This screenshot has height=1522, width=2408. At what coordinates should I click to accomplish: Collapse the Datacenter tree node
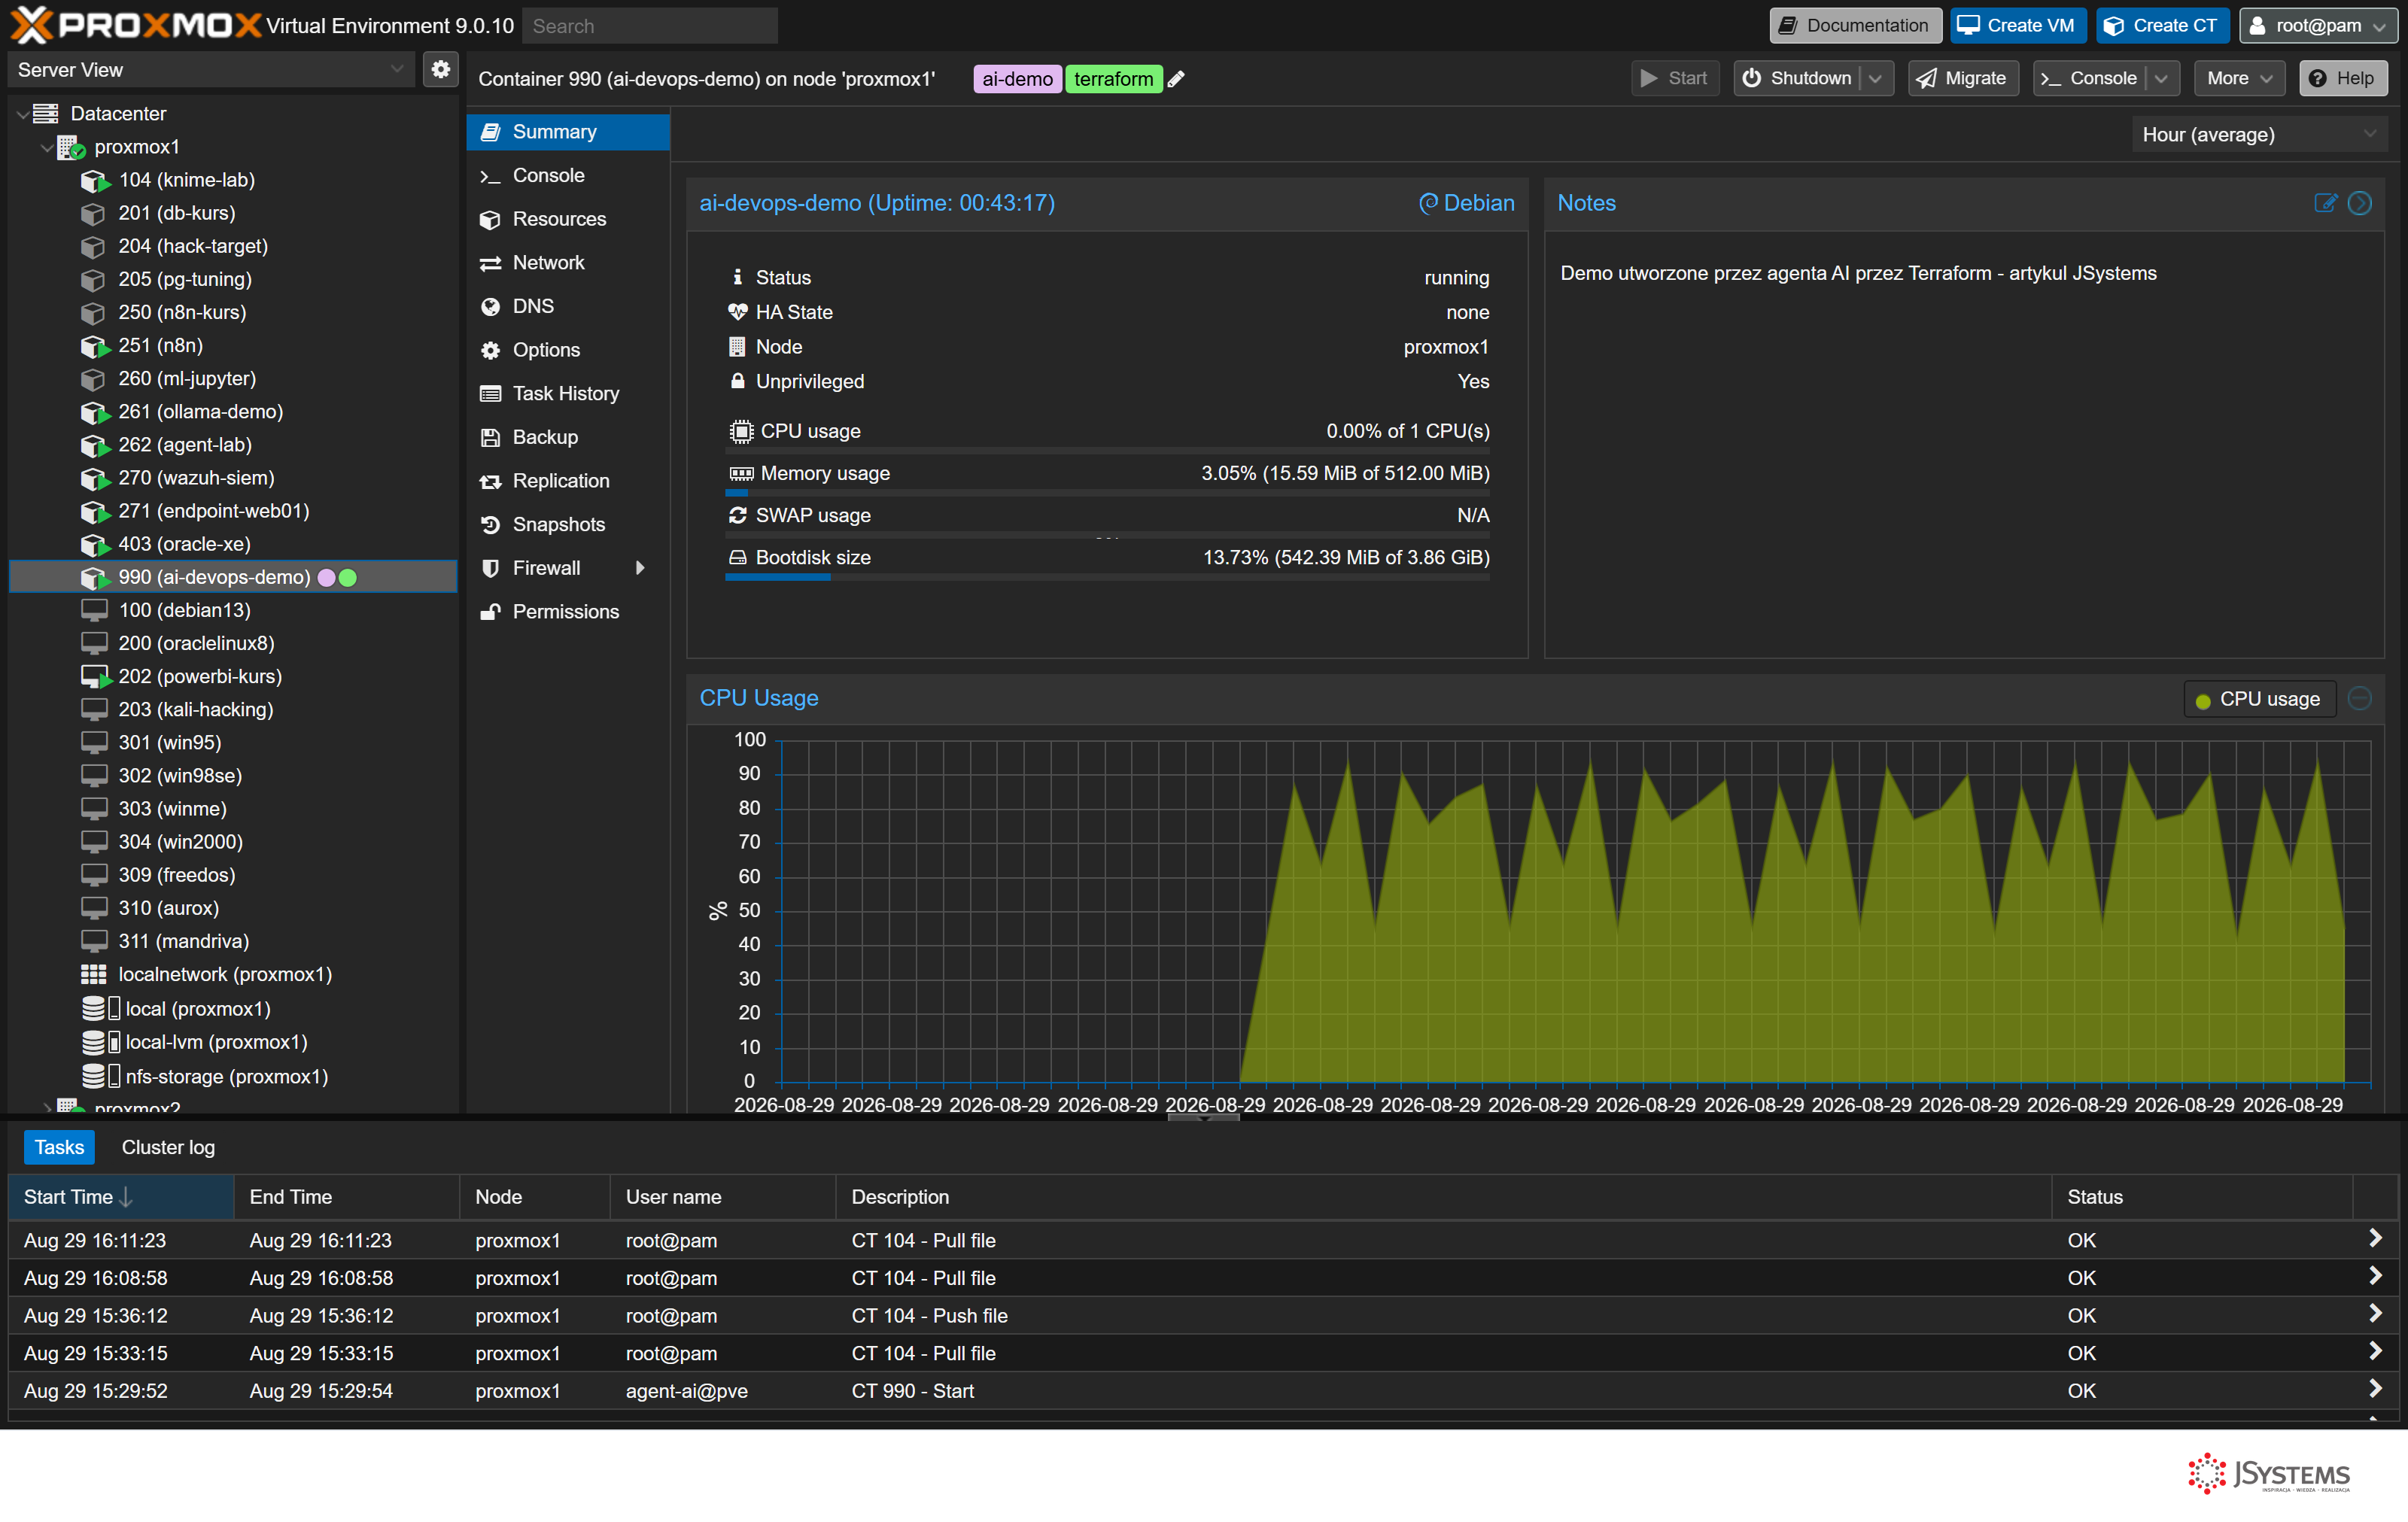point(23,114)
